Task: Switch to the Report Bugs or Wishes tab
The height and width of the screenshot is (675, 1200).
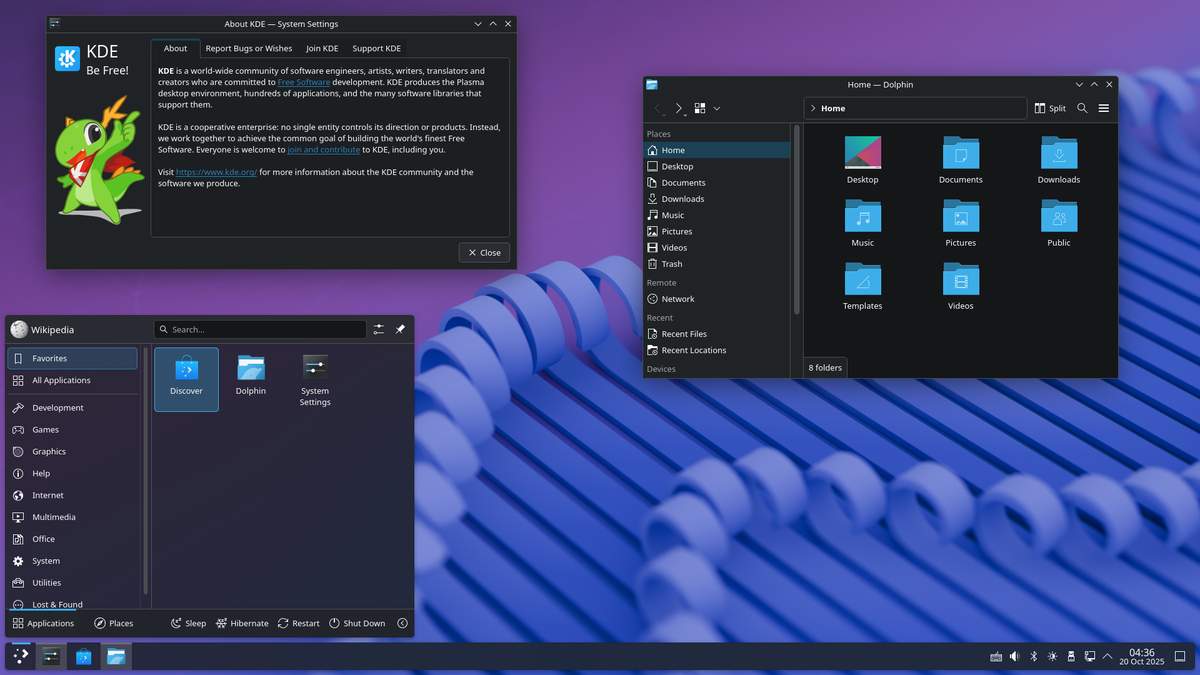Action: 249,48
